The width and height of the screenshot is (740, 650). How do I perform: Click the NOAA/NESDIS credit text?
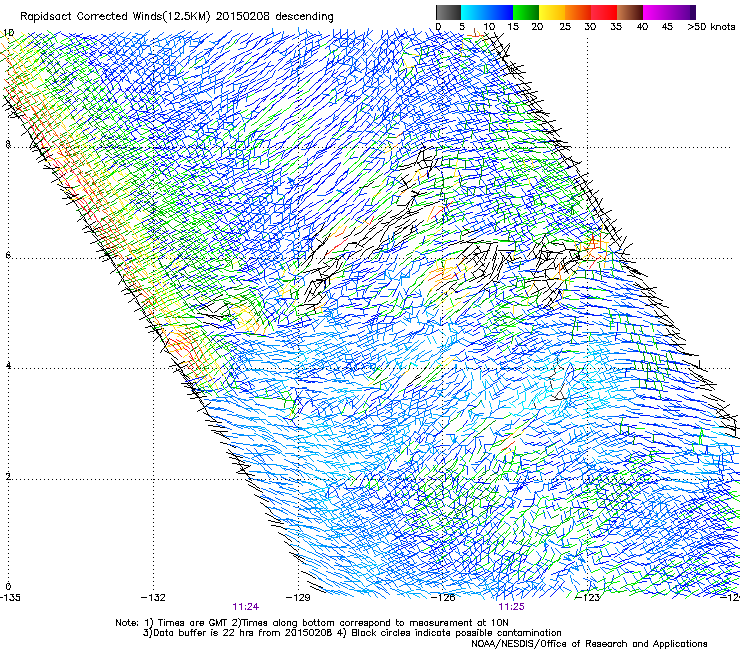point(589,644)
